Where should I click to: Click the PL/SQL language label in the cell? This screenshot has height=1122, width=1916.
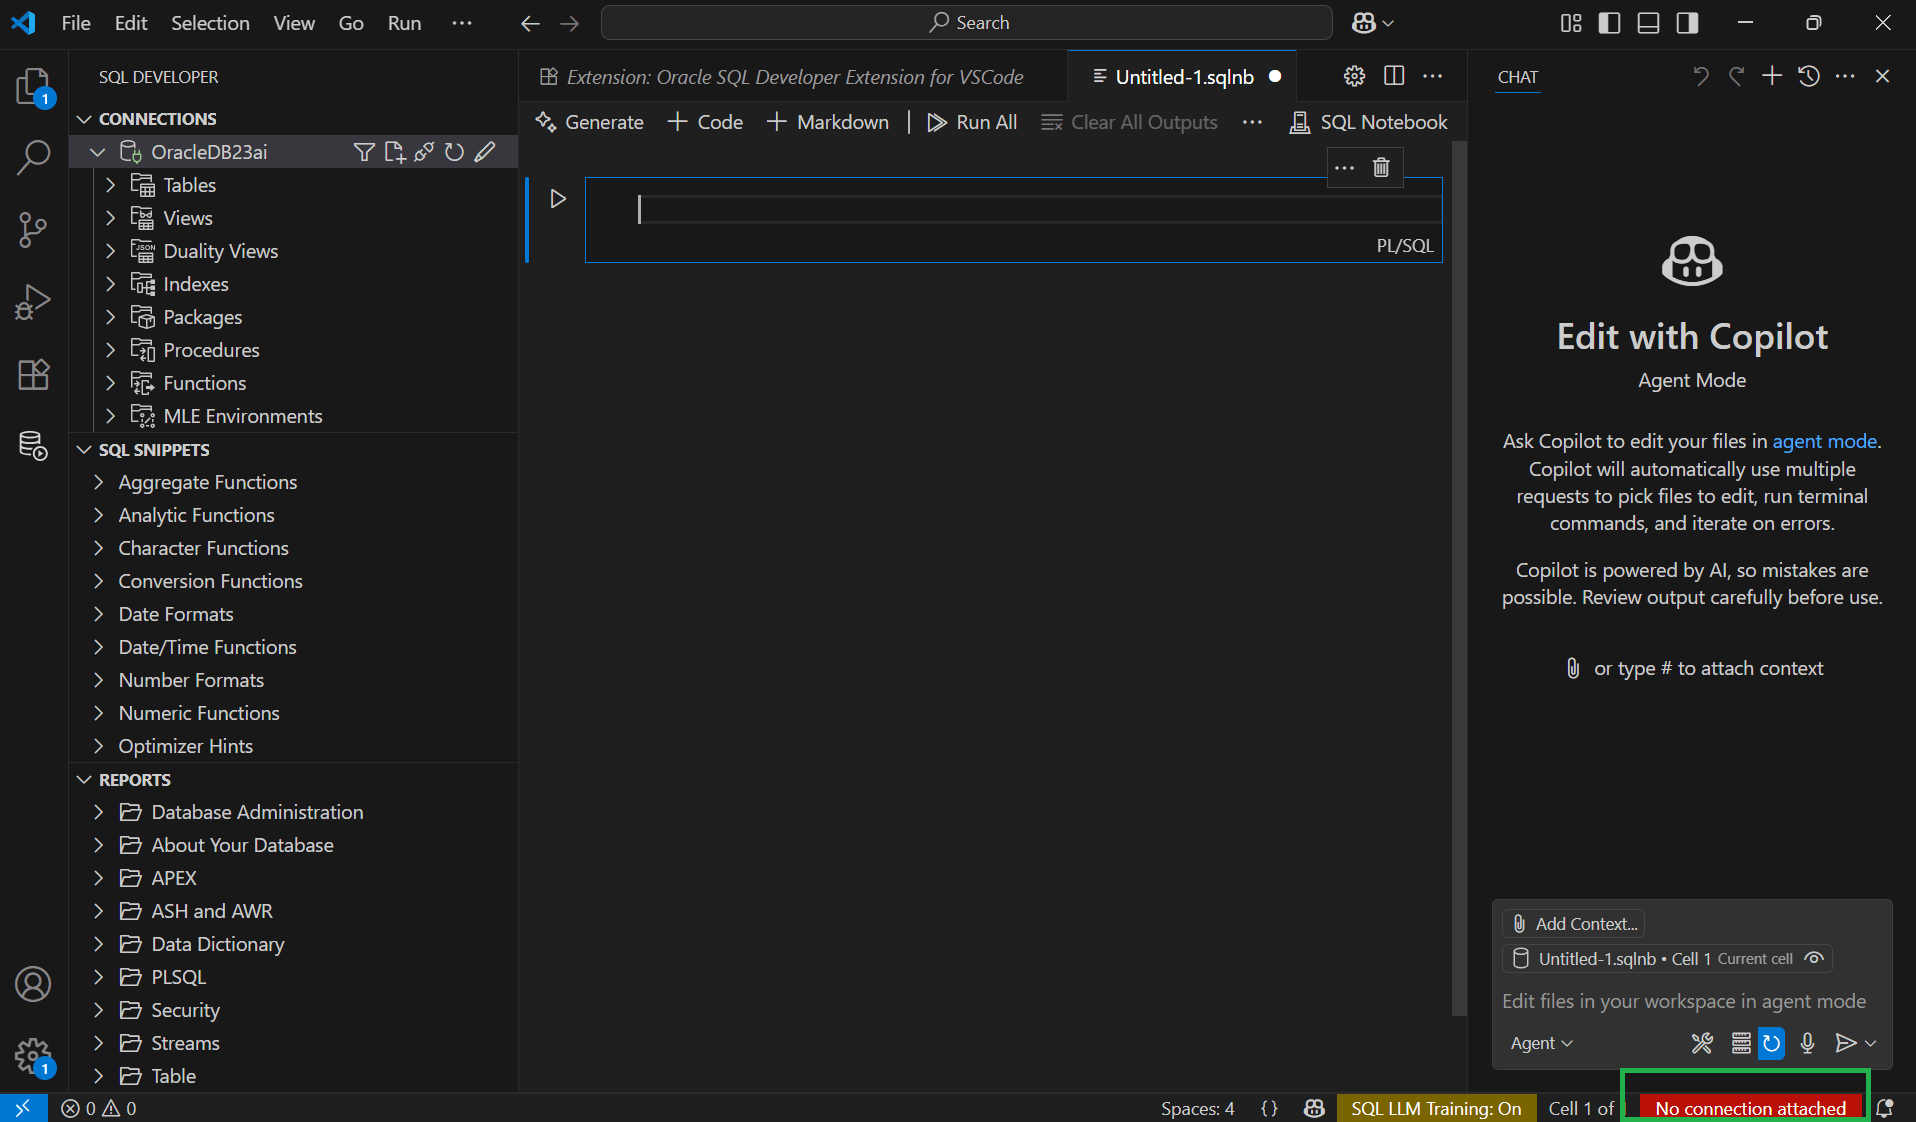tap(1404, 246)
